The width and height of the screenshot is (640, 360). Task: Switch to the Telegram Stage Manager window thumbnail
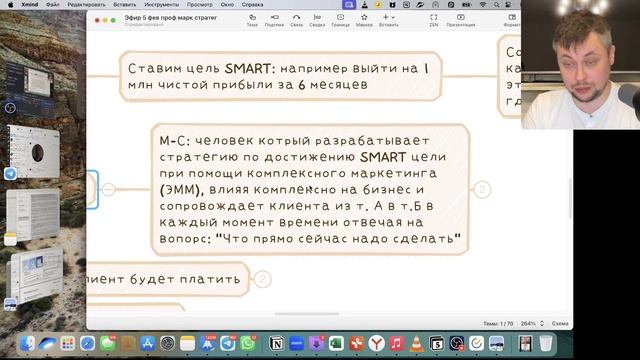click(x=34, y=152)
